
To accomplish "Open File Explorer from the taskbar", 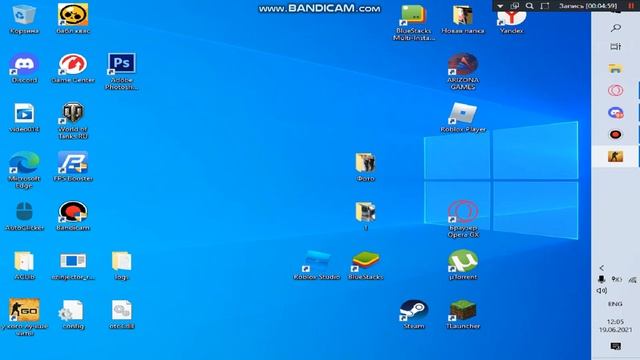I will (616, 69).
